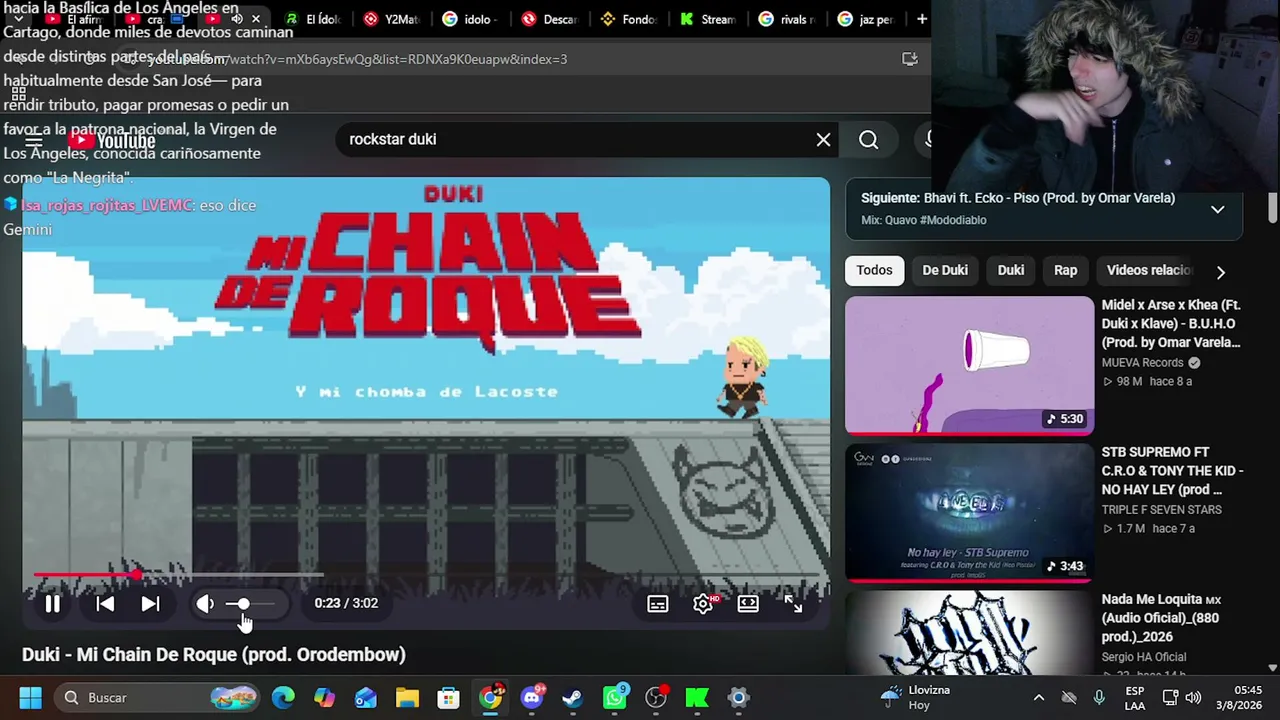Image resolution: width=1280 pixels, height=720 pixels.
Task: Open the B.U.H.O video thumbnail
Action: pyautogui.click(x=970, y=365)
